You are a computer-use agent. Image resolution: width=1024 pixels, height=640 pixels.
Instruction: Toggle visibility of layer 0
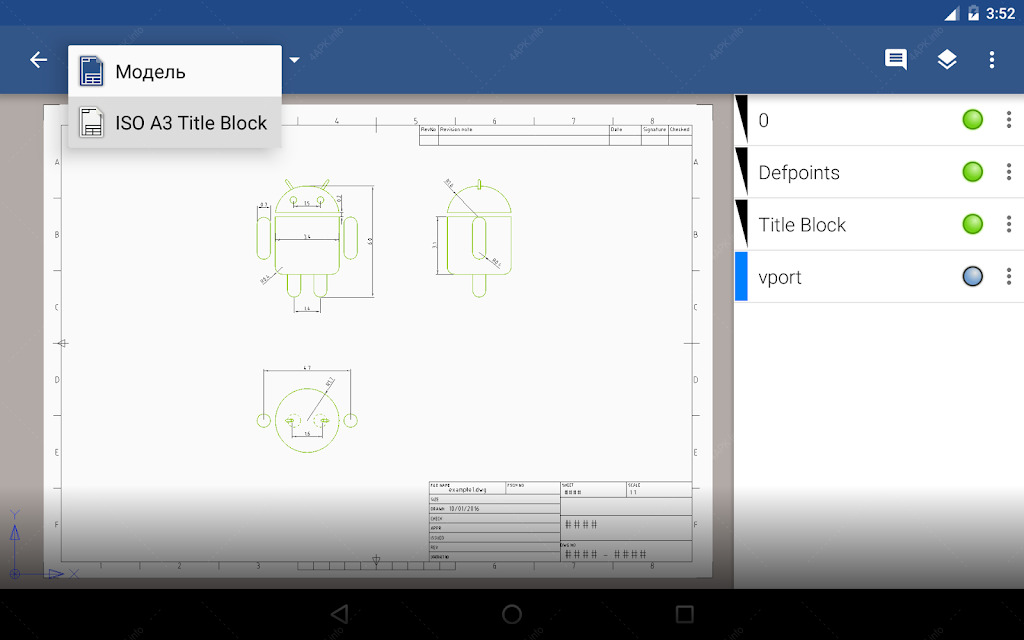pyautogui.click(x=972, y=120)
